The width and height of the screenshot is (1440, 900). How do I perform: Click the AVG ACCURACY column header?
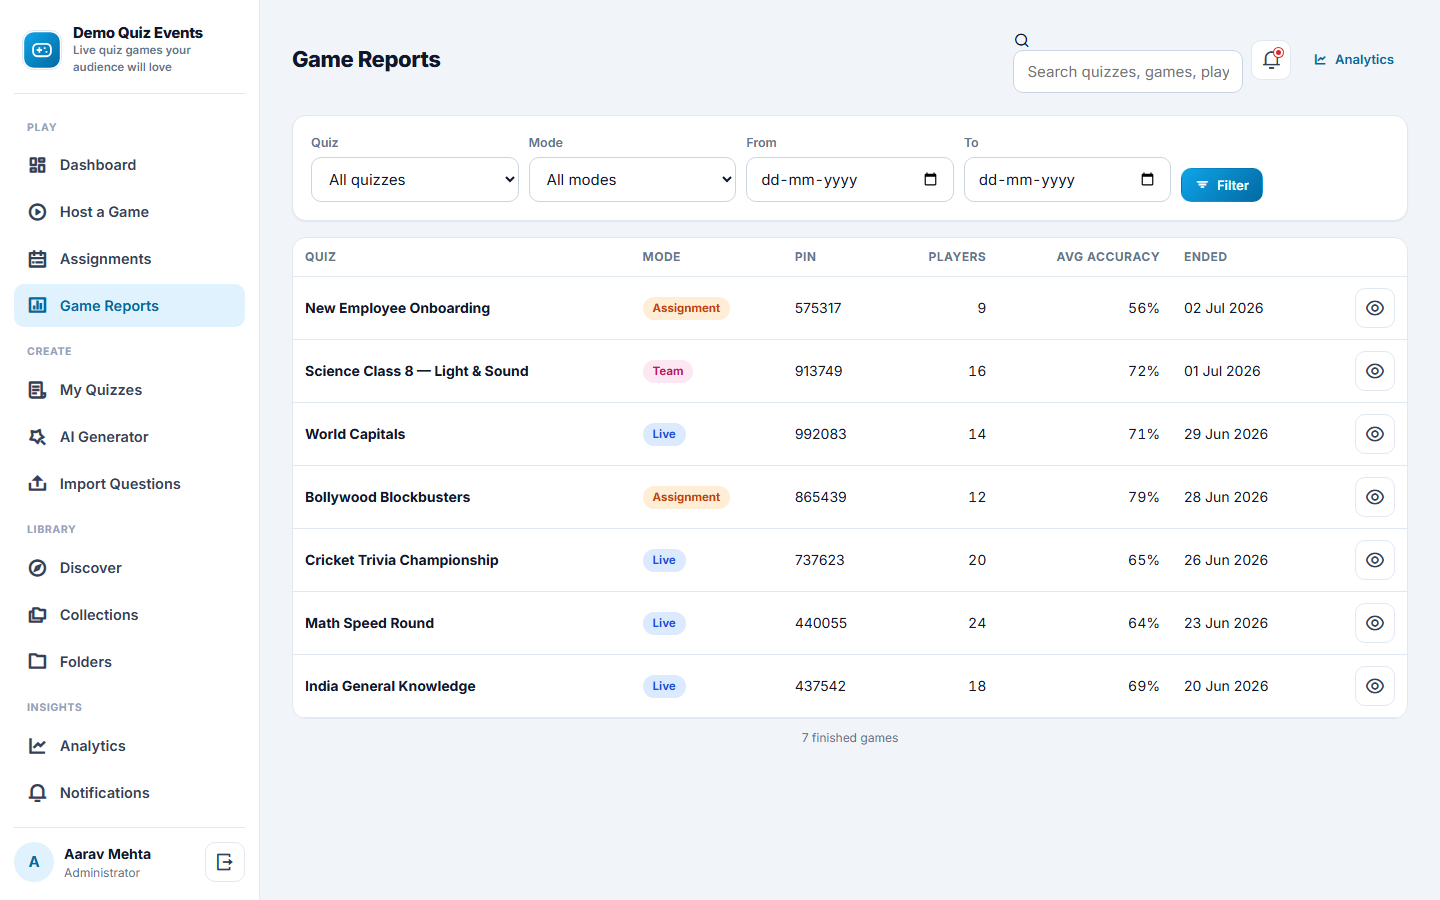[x=1108, y=257]
